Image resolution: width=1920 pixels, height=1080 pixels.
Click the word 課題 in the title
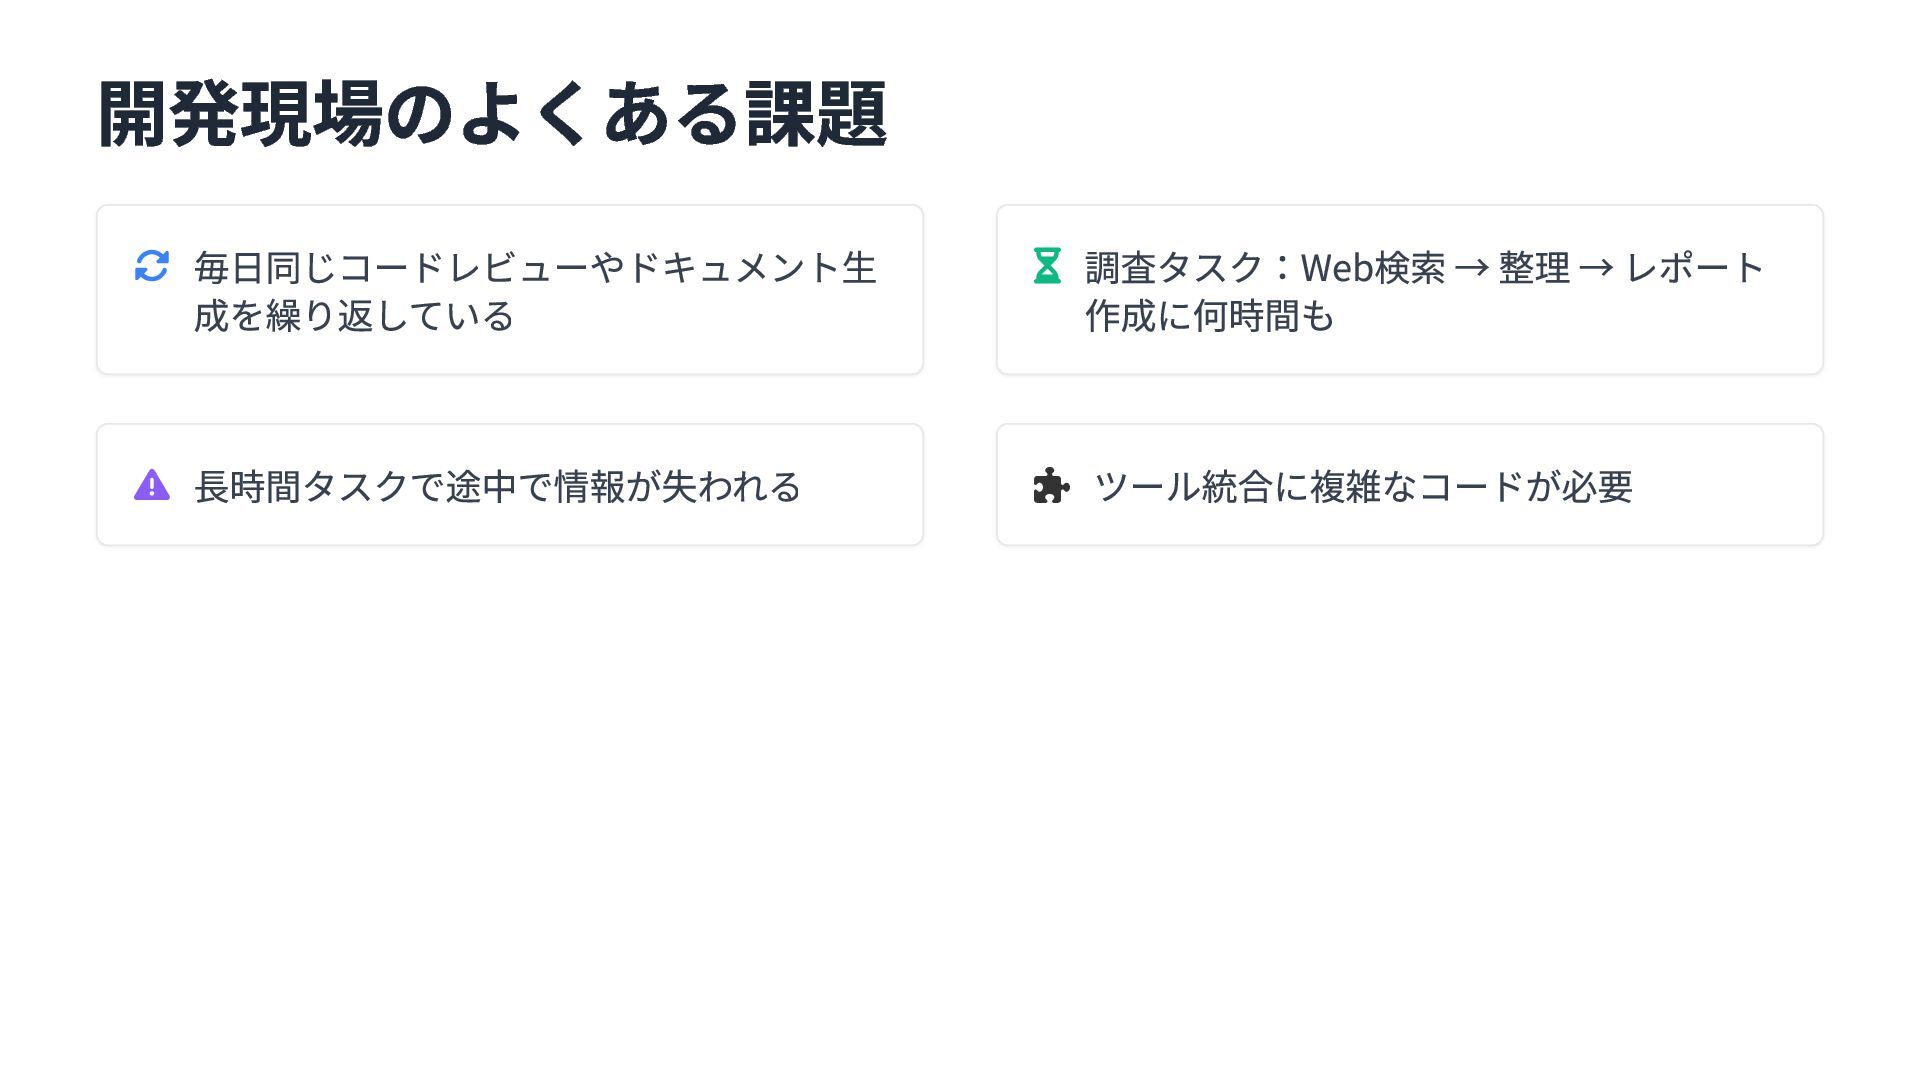point(816,114)
